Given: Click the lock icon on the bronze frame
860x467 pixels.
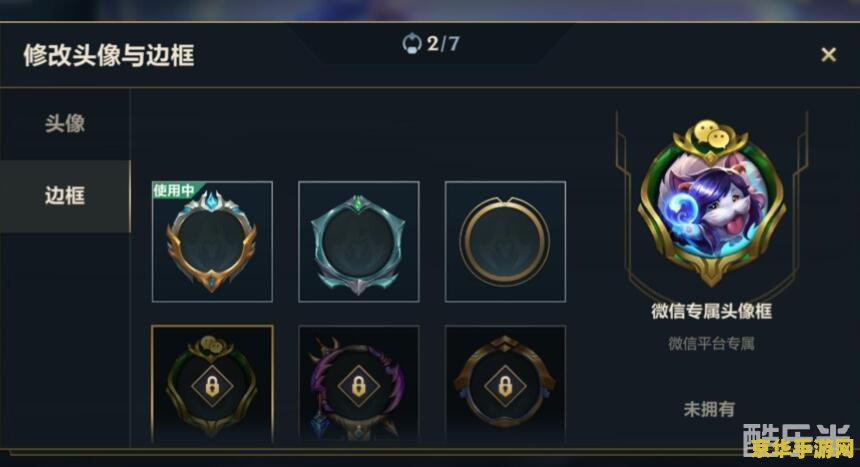Looking at the screenshot, I should 505,386.
